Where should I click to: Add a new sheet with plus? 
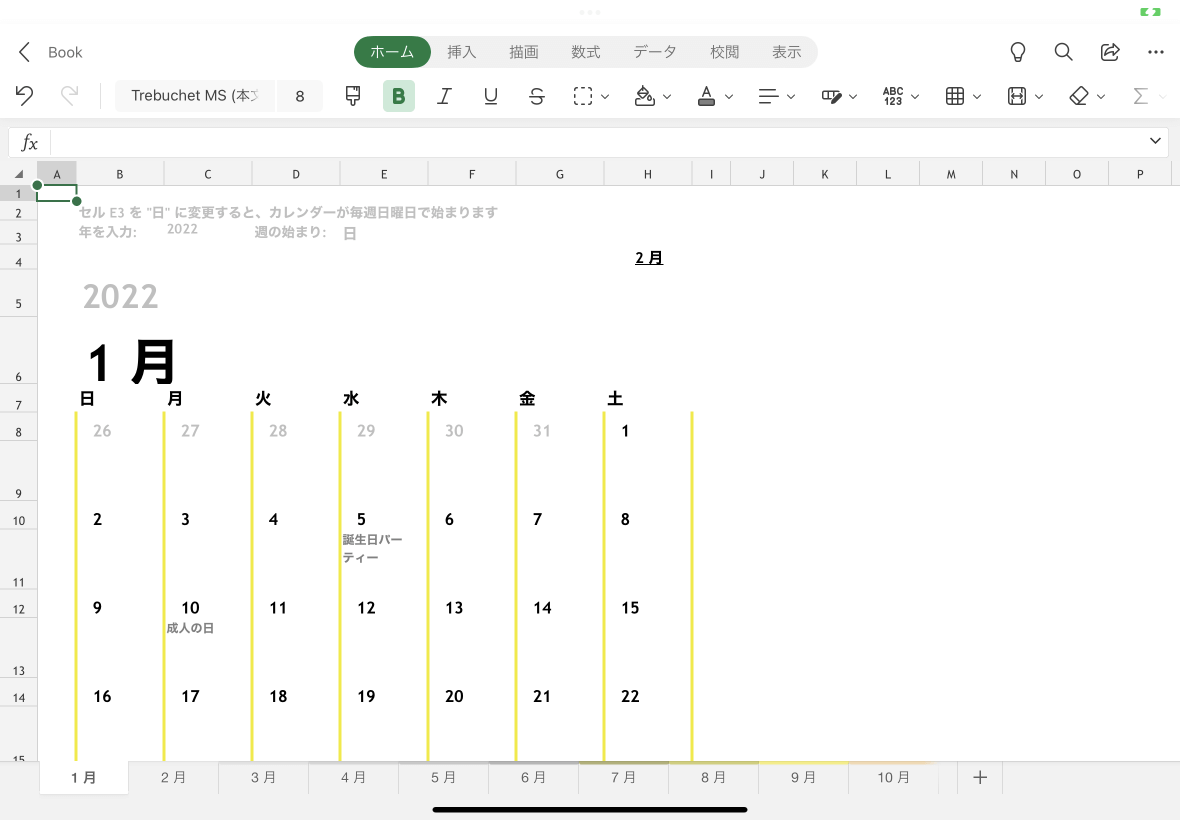[980, 777]
